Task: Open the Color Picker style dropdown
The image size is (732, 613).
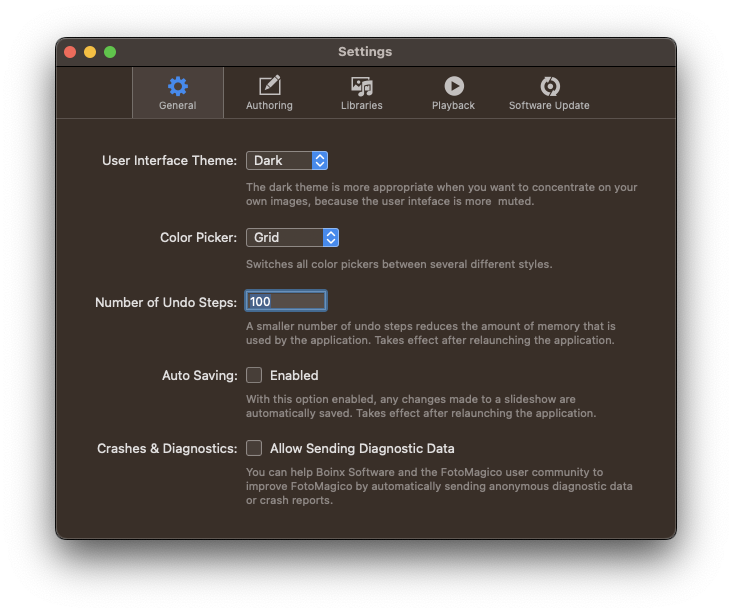Action: click(x=292, y=238)
